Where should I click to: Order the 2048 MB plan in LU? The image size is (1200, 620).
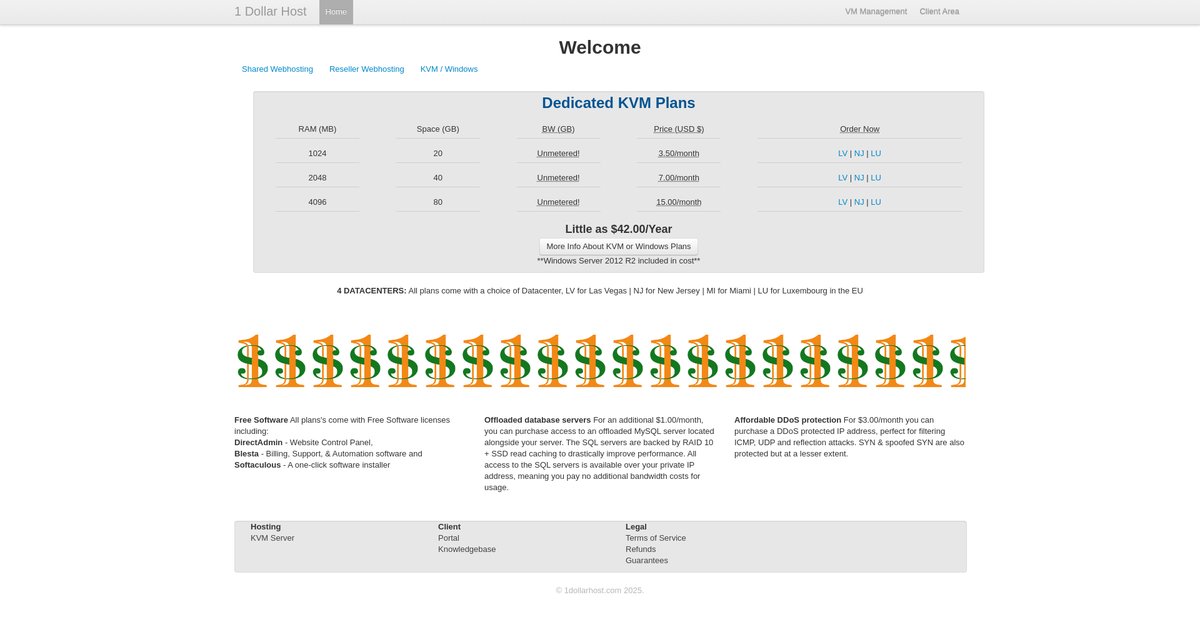point(876,177)
